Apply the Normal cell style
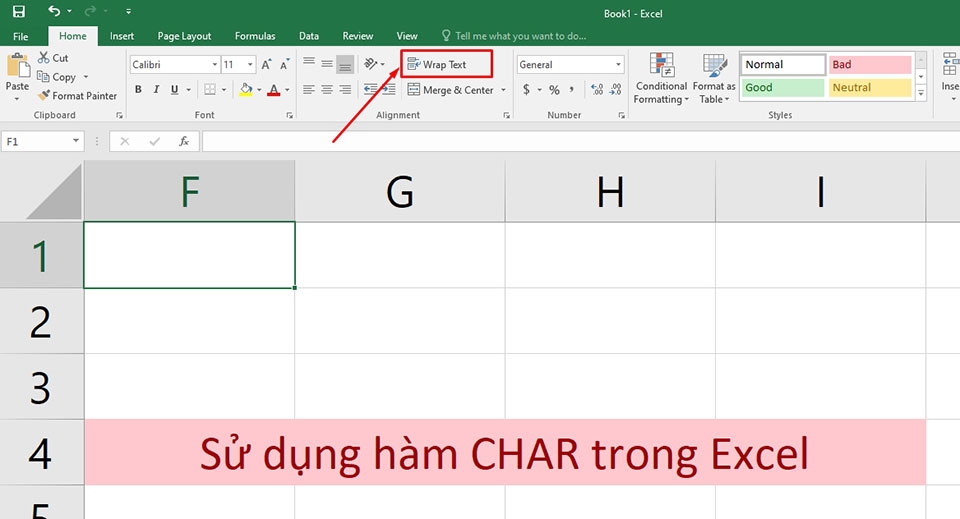This screenshot has width=960, height=519. pyautogui.click(x=783, y=64)
